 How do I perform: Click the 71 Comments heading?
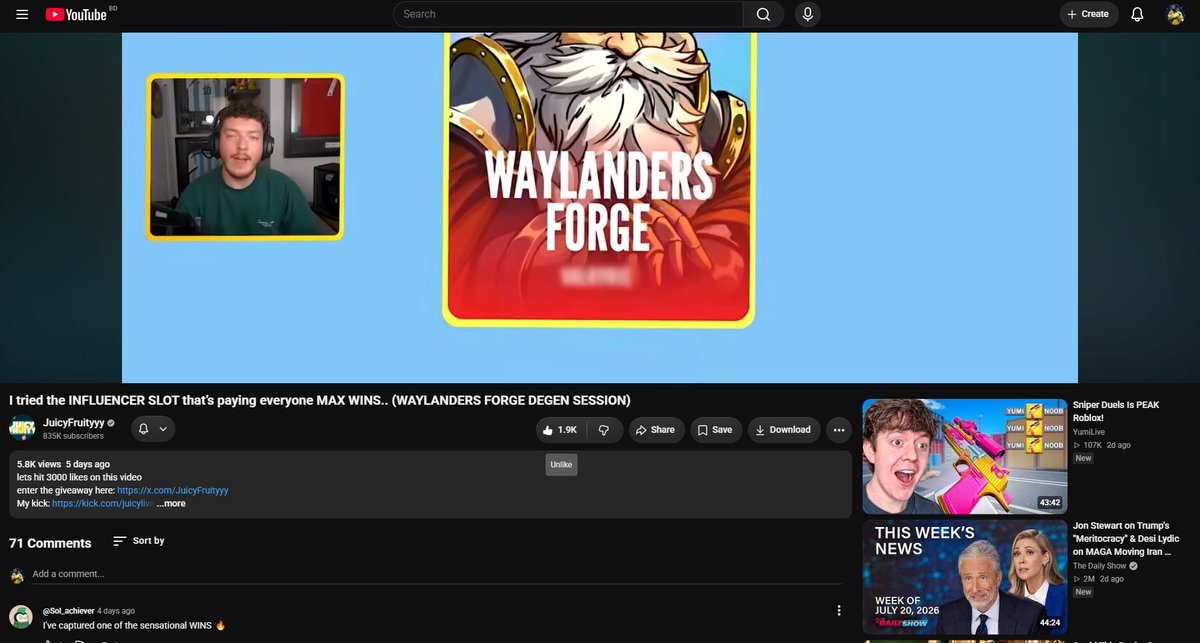click(x=50, y=543)
